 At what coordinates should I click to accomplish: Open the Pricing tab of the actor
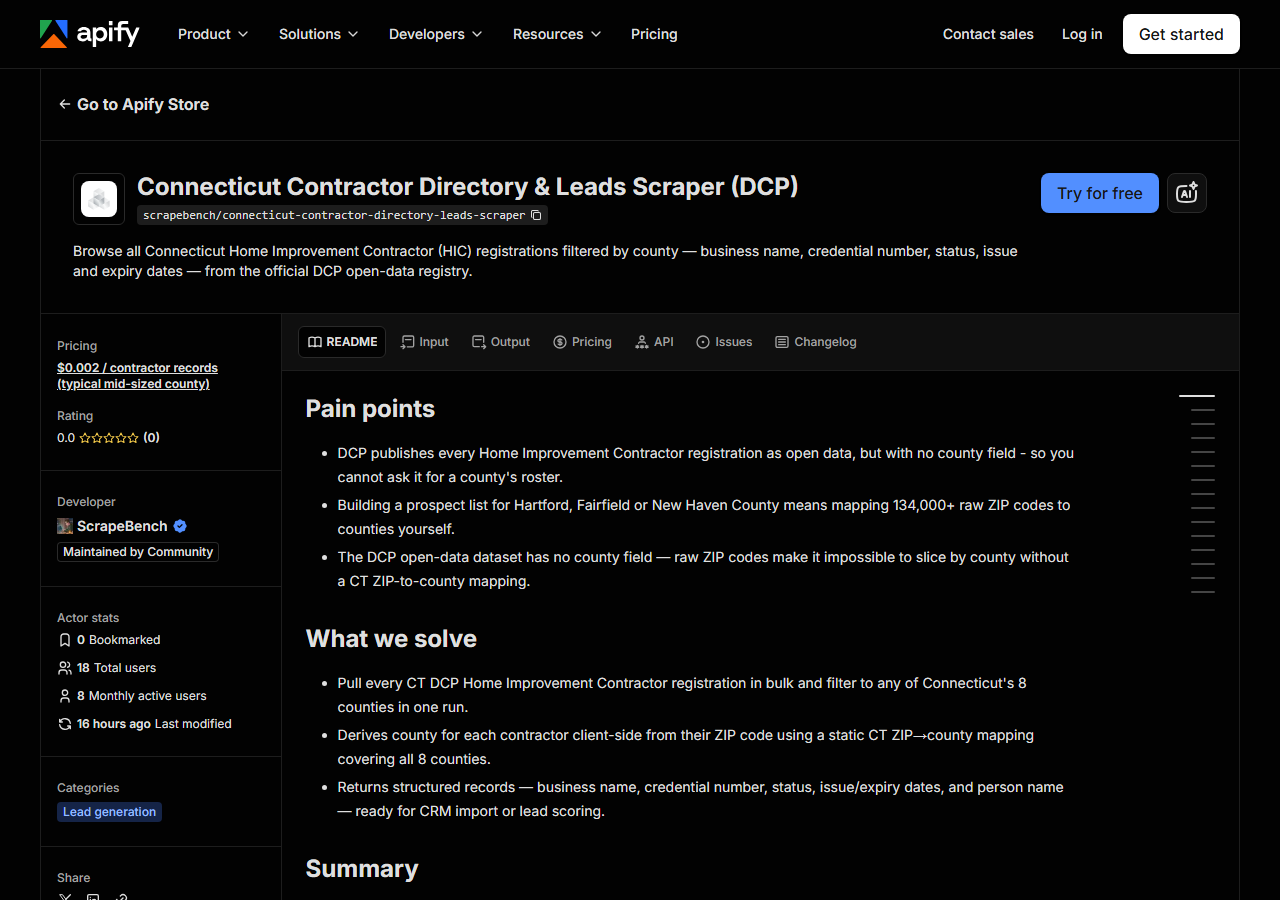point(582,342)
